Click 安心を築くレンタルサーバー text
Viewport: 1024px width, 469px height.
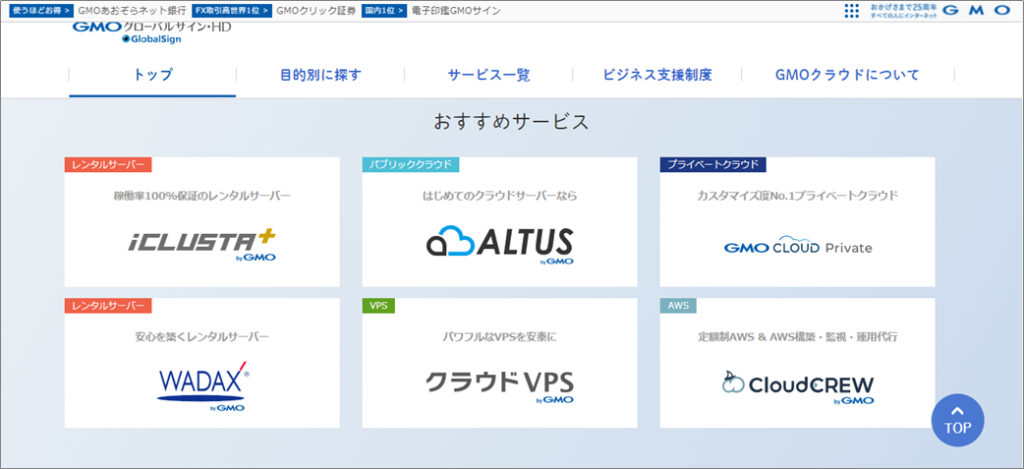[x=202, y=337]
